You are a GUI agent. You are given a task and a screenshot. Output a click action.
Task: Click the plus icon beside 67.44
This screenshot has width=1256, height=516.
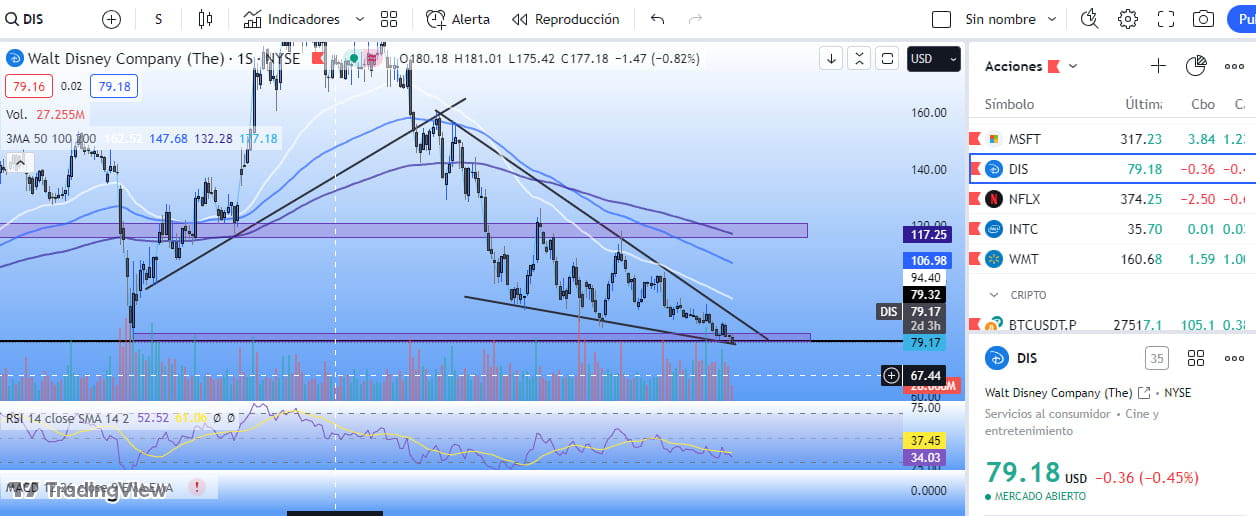(891, 375)
